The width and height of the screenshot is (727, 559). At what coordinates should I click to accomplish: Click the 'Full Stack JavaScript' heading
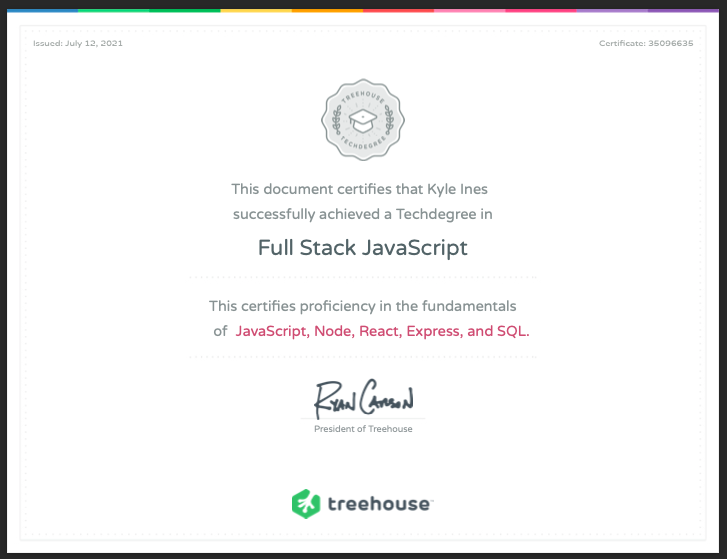[x=363, y=248]
